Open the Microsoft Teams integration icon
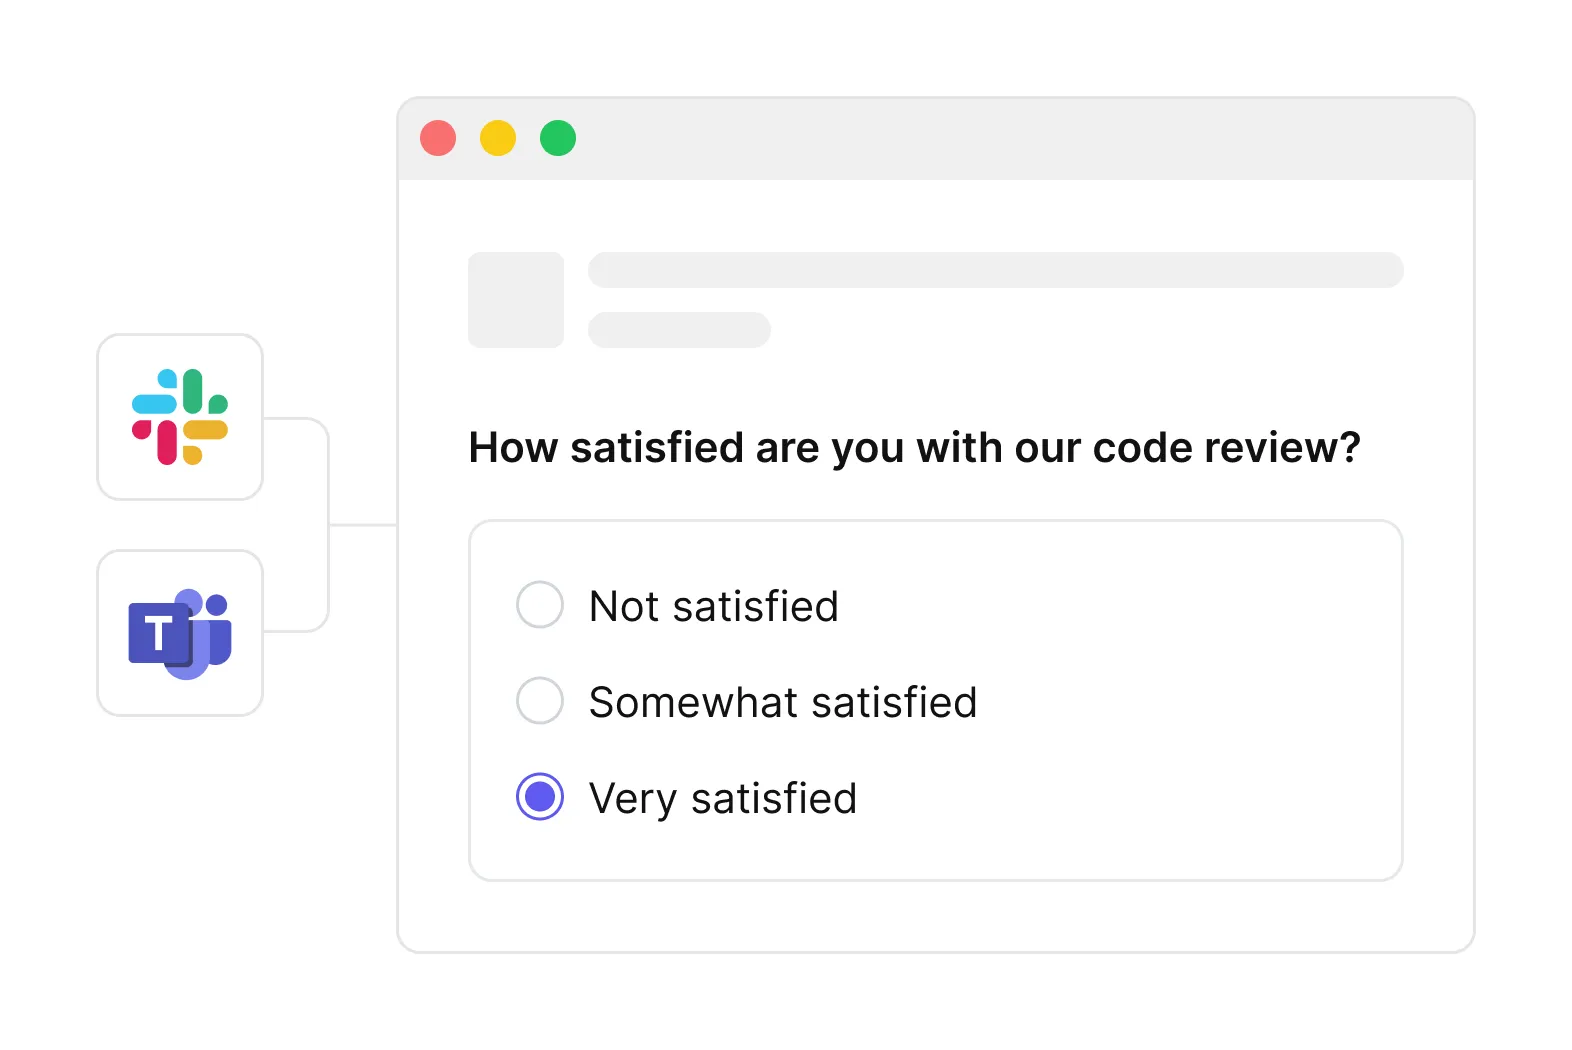The height and width of the screenshot is (1050, 1572). click(x=180, y=633)
